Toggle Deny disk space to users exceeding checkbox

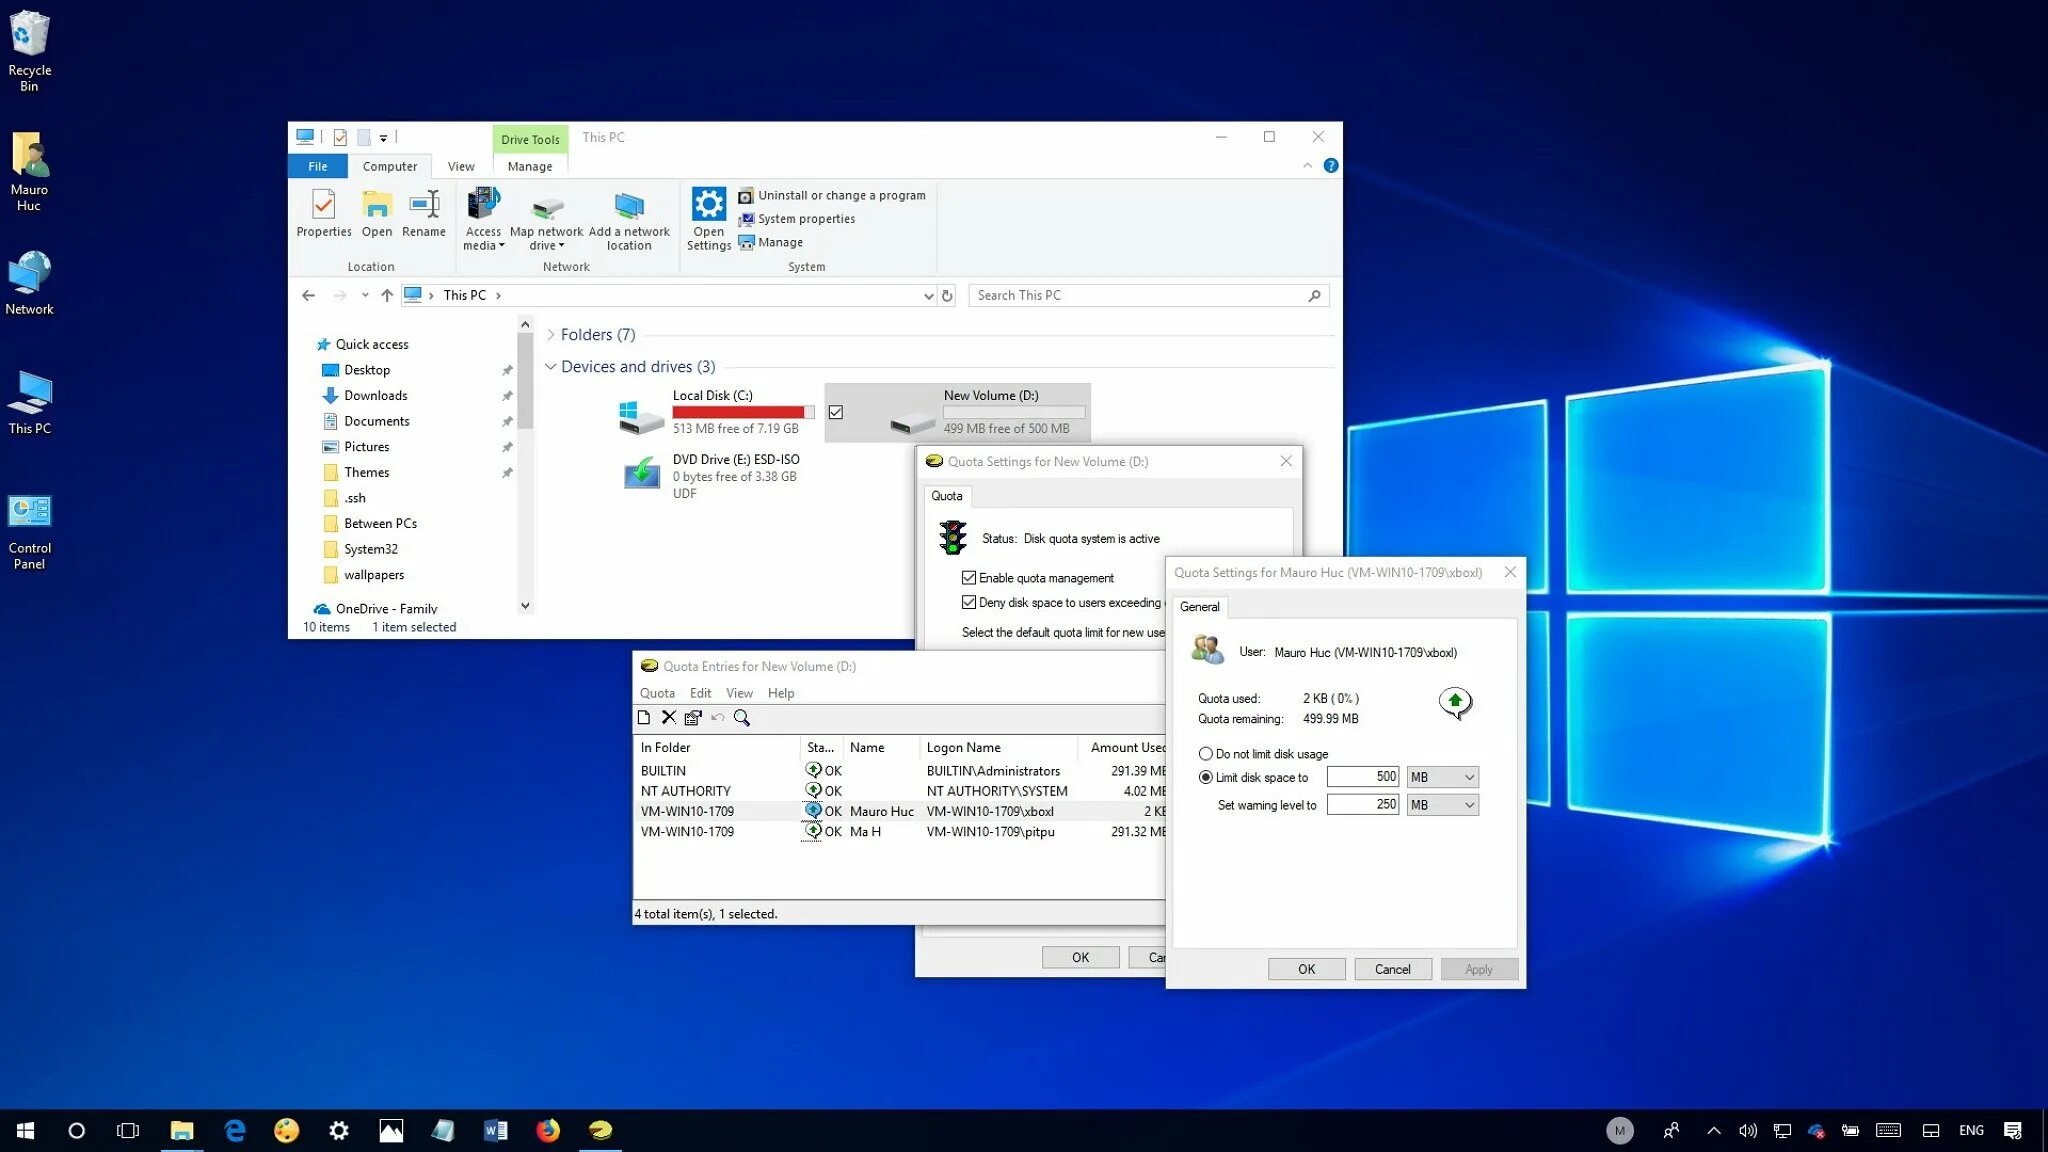969,602
